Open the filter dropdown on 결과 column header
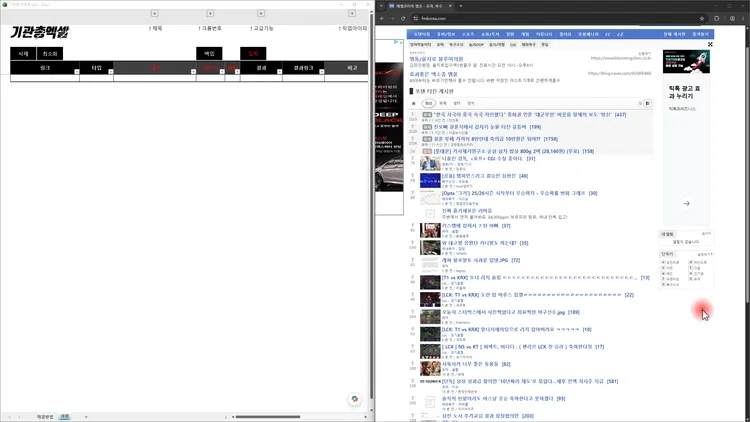Viewport: 750px width, 422px height. [x=279, y=72]
